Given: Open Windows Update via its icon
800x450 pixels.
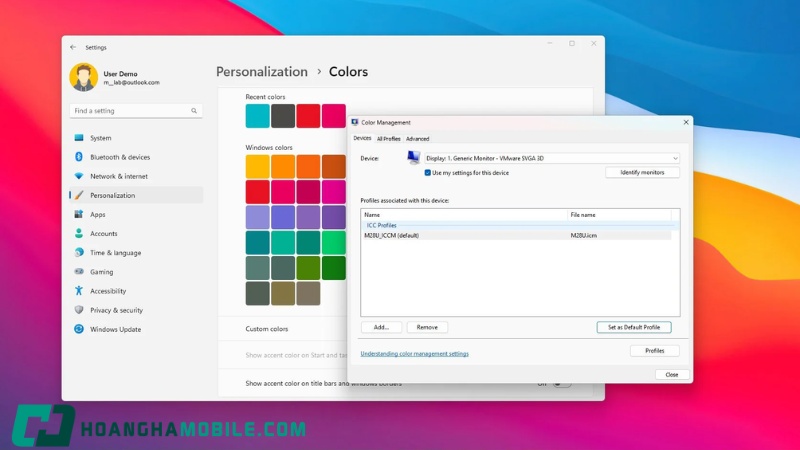Looking at the screenshot, I should tap(79, 329).
